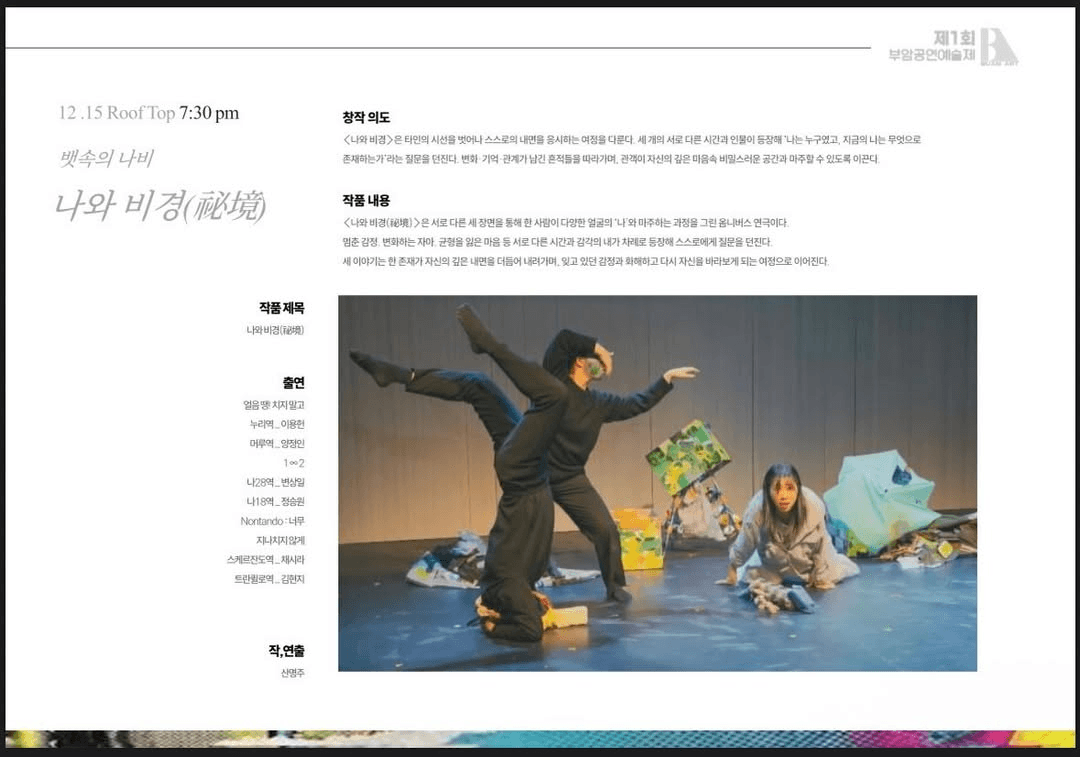This screenshot has width=1080, height=757.
Task: Click the green patterned box prop in photo
Action: pos(687,458)
